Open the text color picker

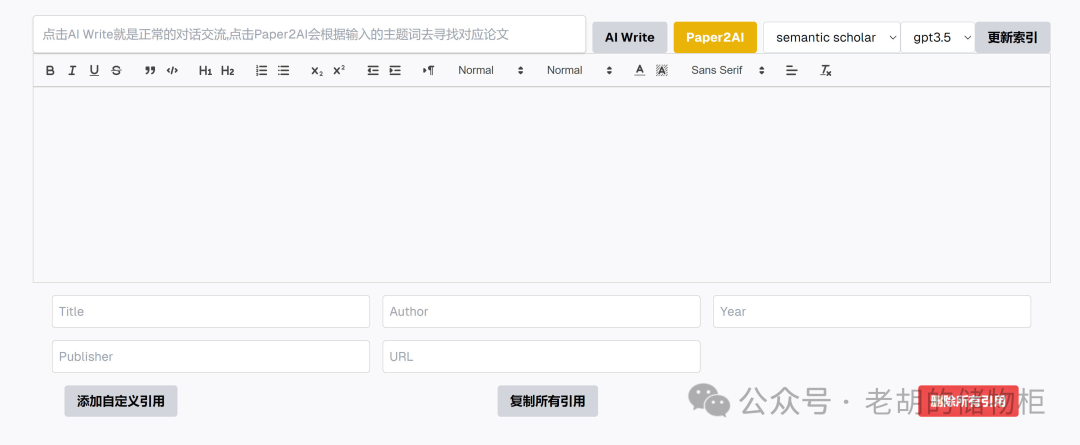(640, 70)
